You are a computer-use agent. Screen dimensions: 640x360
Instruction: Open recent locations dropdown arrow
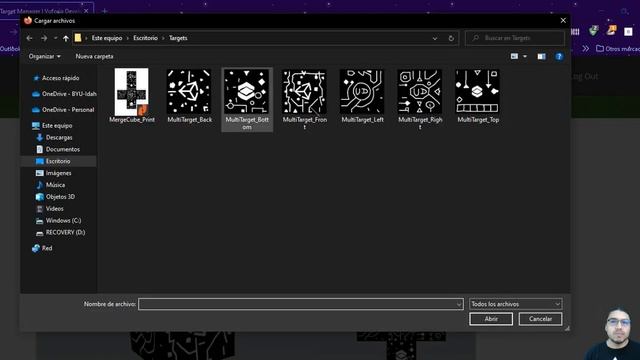[56, 38]
